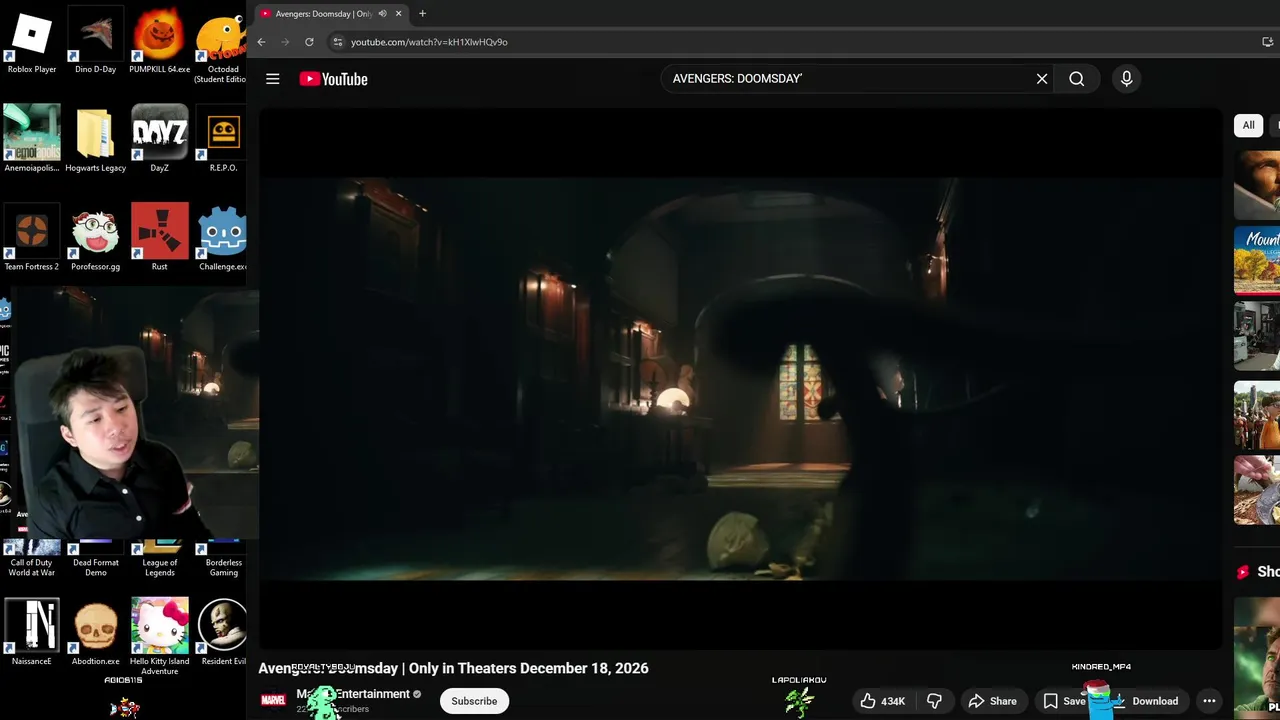Open the YouTube hamburger guide menu

point(272,79)
